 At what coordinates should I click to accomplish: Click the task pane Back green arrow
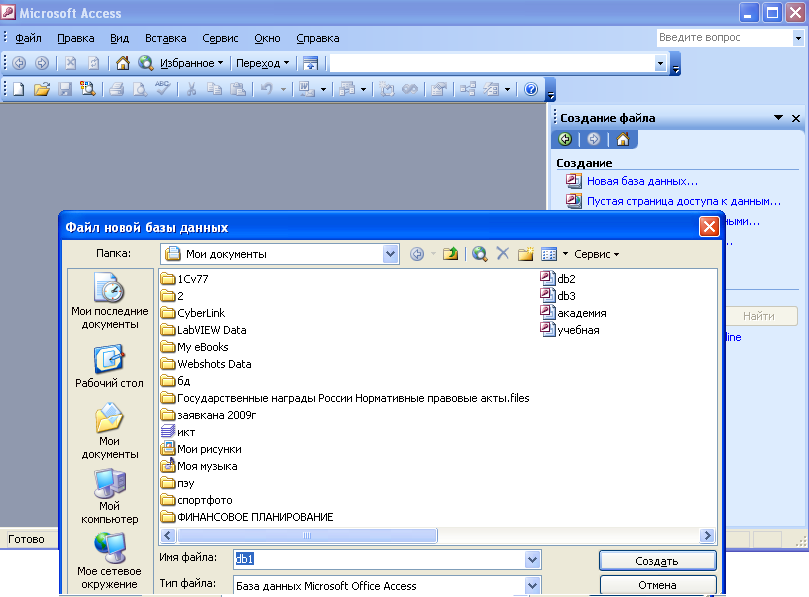pyautogui.click(x=565, y=139)
